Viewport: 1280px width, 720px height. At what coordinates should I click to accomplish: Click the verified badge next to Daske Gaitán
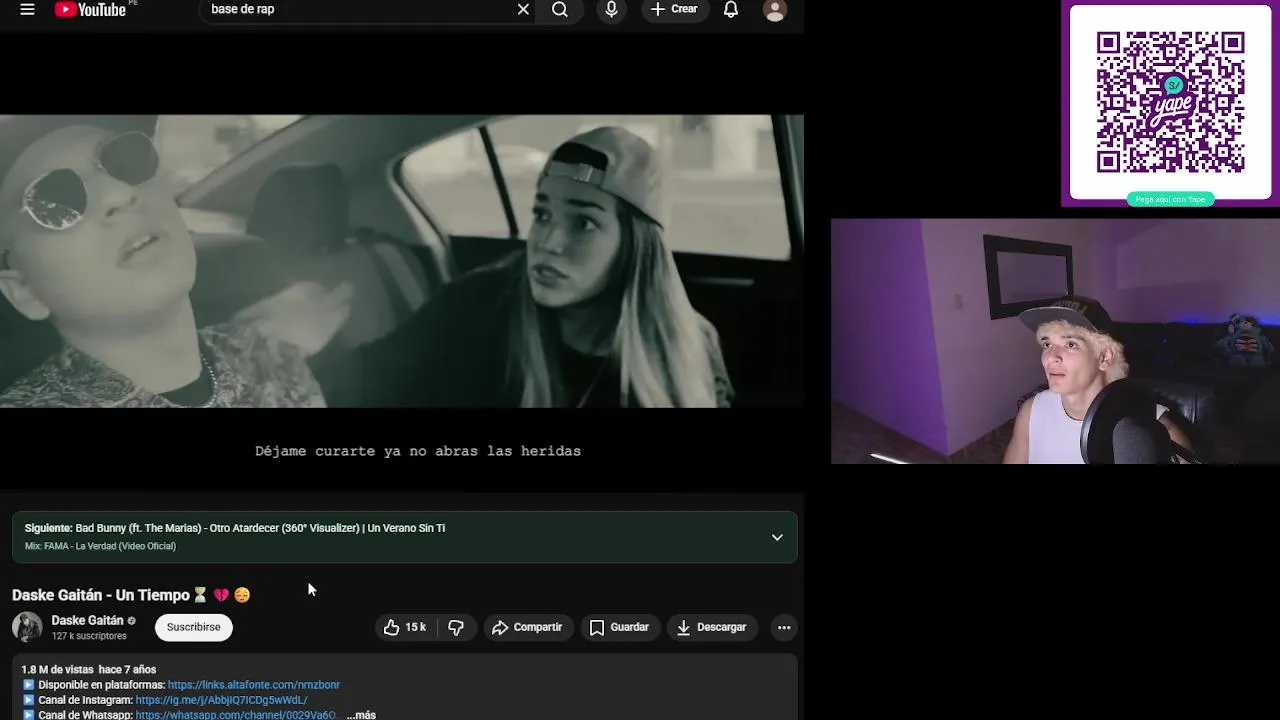pyautogui.click(x=131, y=621)
